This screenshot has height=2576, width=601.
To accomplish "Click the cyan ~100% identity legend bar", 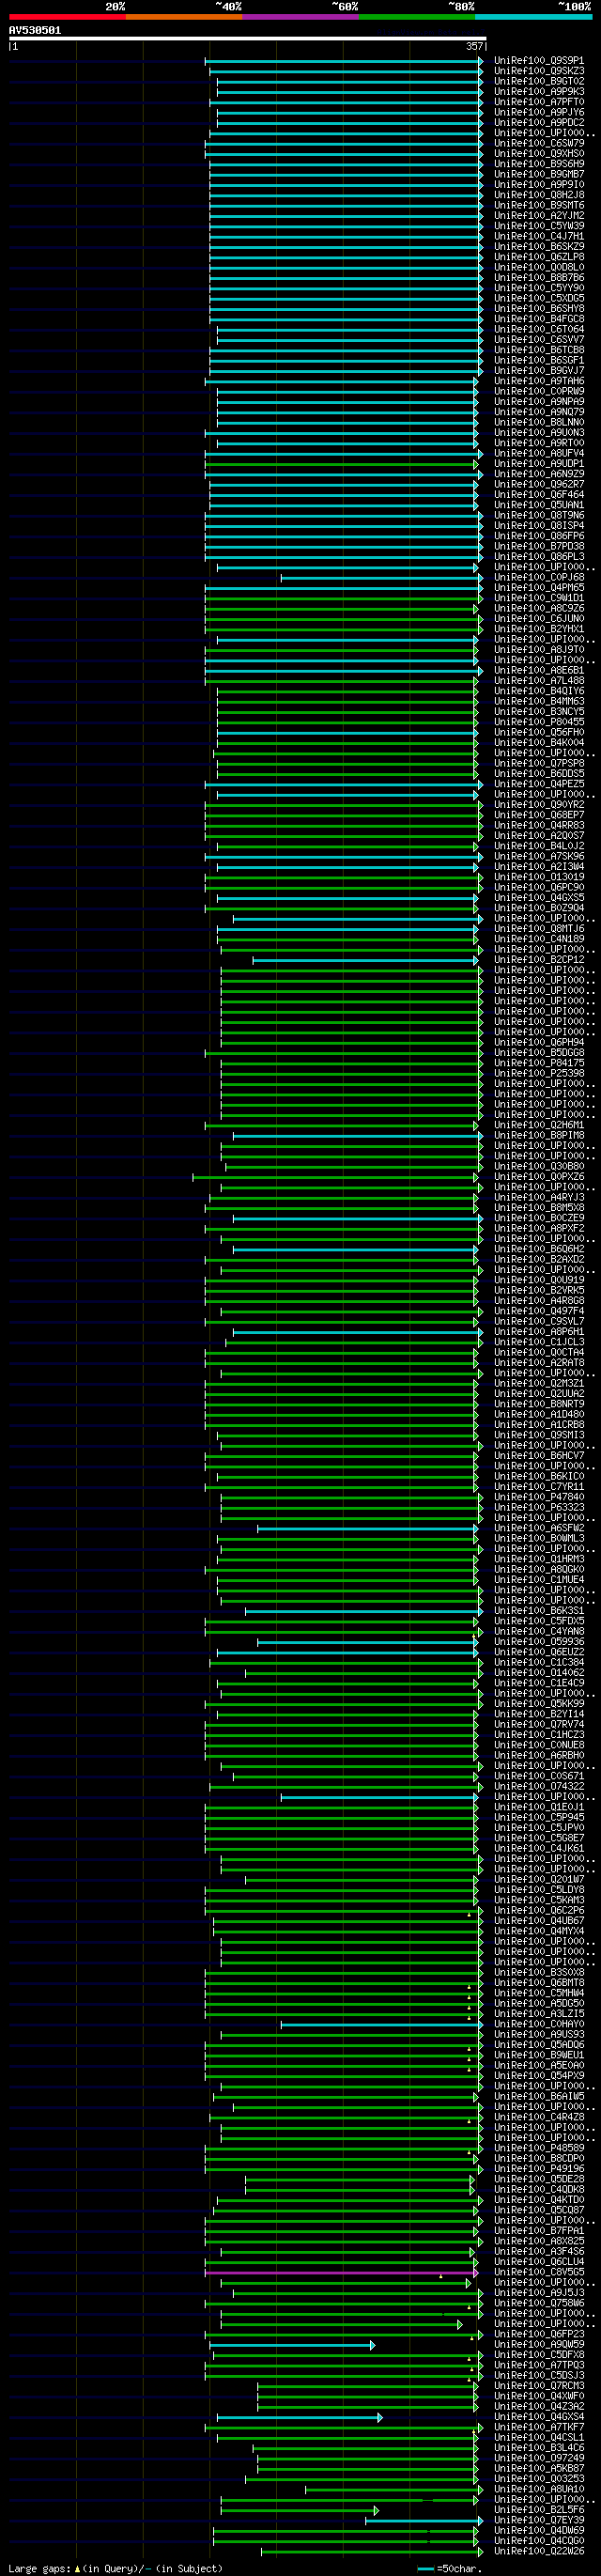I will click(534, 17).
